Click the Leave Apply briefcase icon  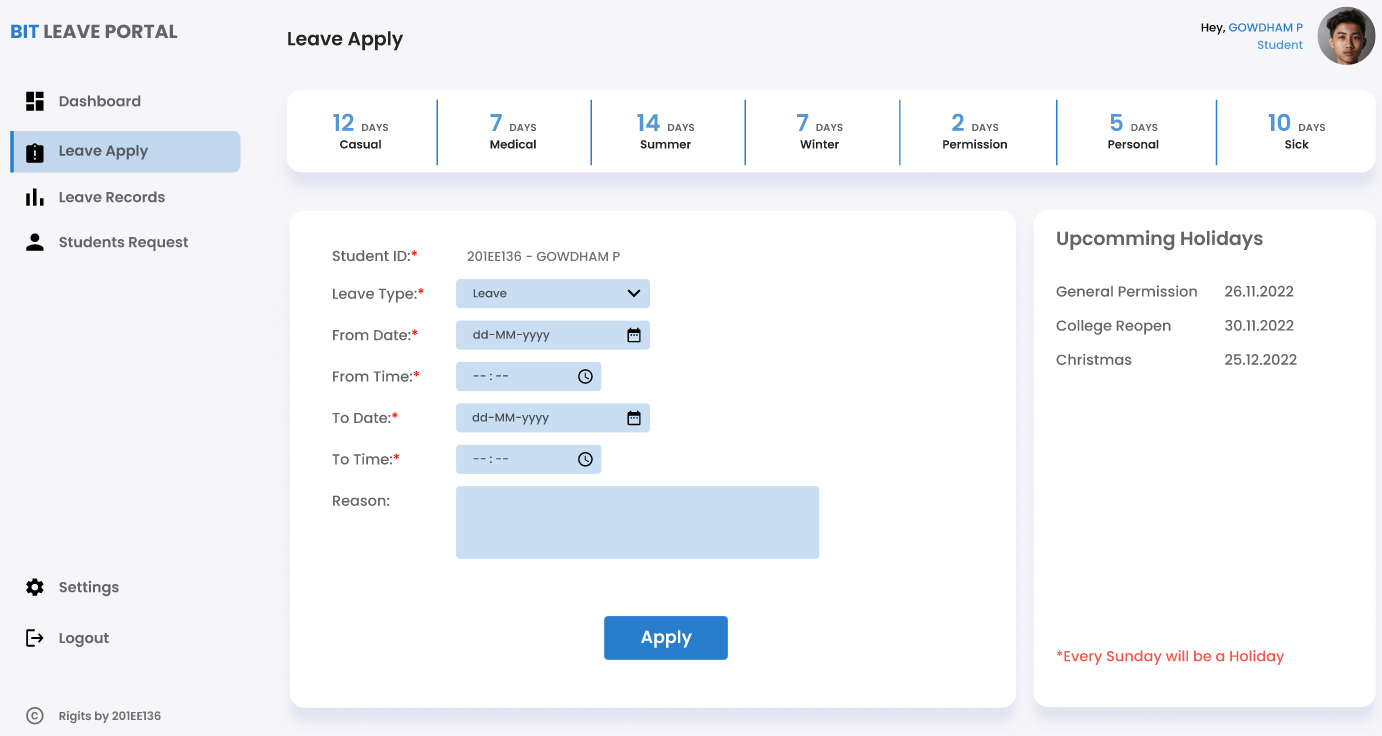(35, 151)
